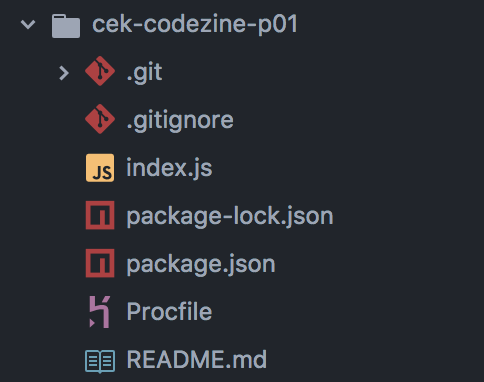Expand the .git folder chevron
The height and width of the screenshot is (382, 484).
pyautogui.click(x=64, y=73)
